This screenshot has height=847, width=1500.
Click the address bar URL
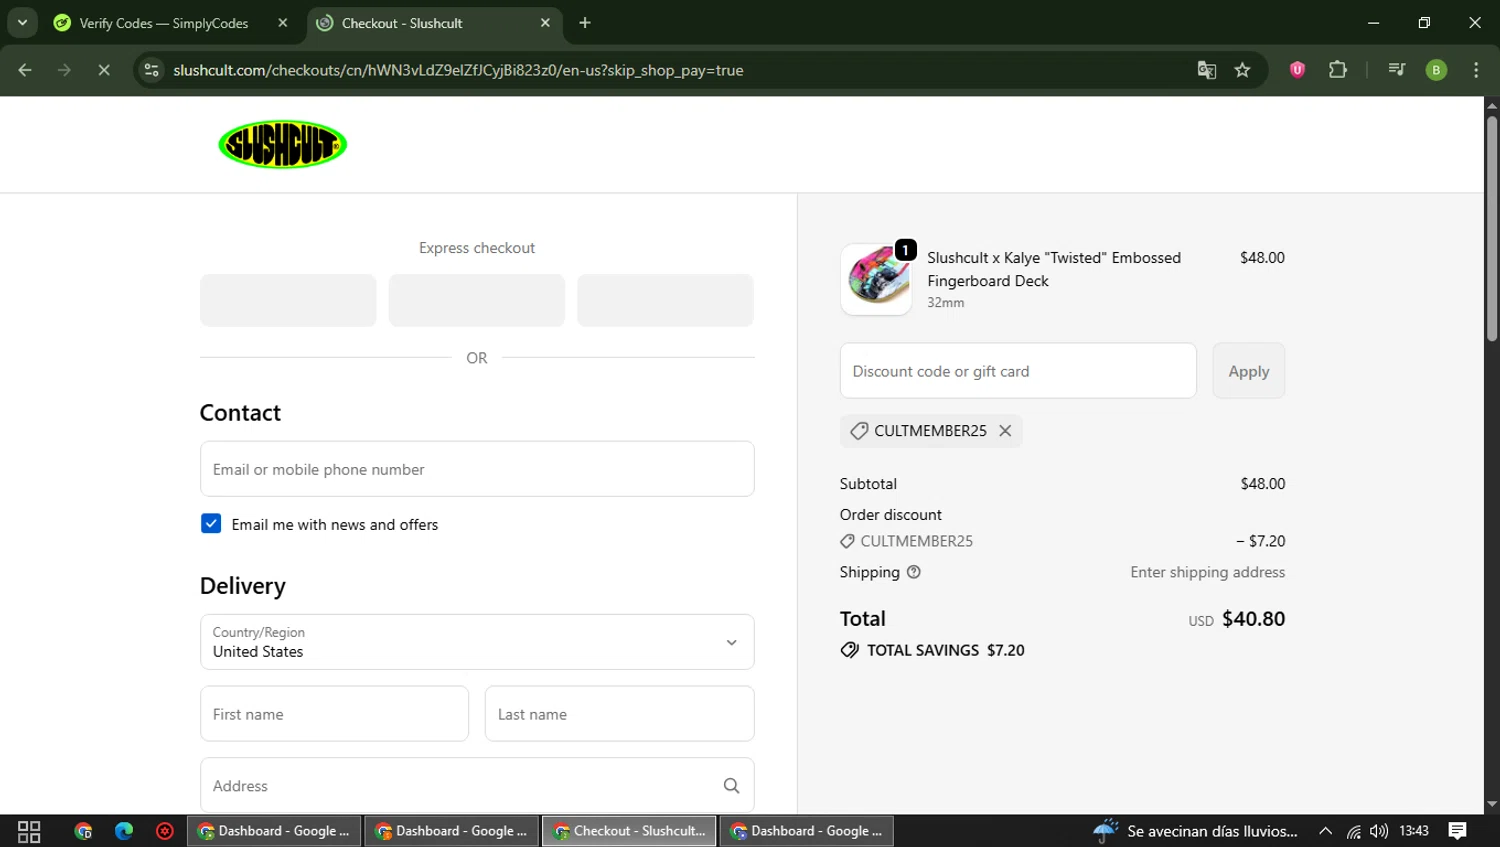pos(458,70)
